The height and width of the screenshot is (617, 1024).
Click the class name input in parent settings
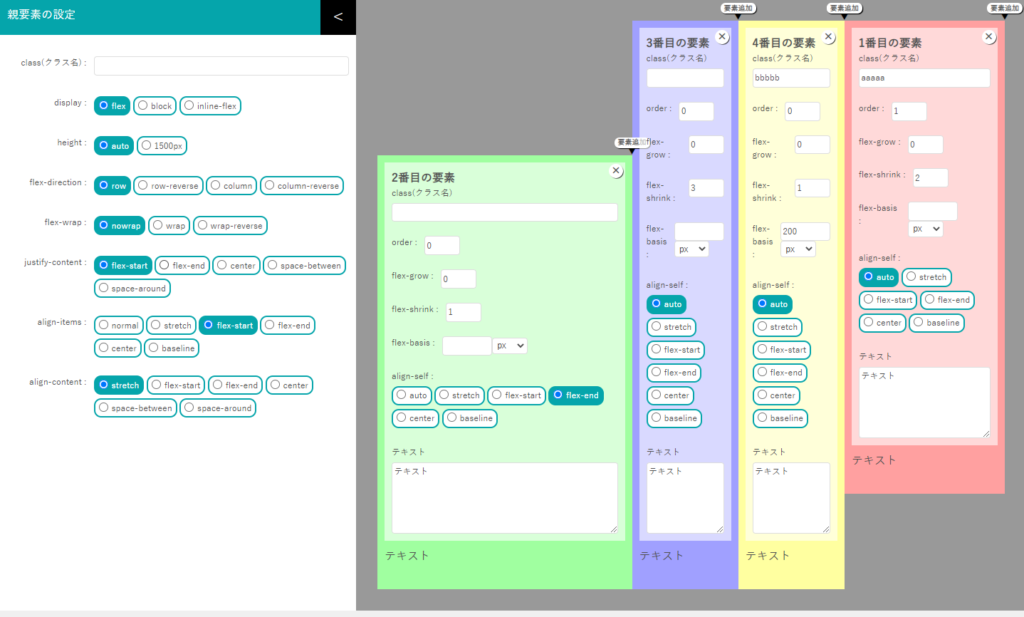pos(222,66)
